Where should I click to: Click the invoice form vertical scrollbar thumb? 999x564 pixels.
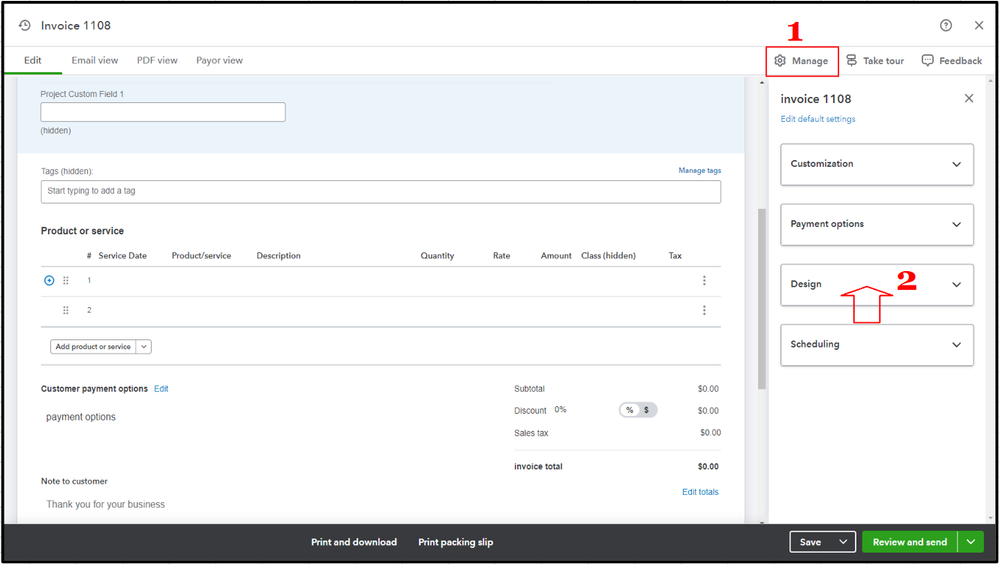pyautogui.click(x=761, y=298)
